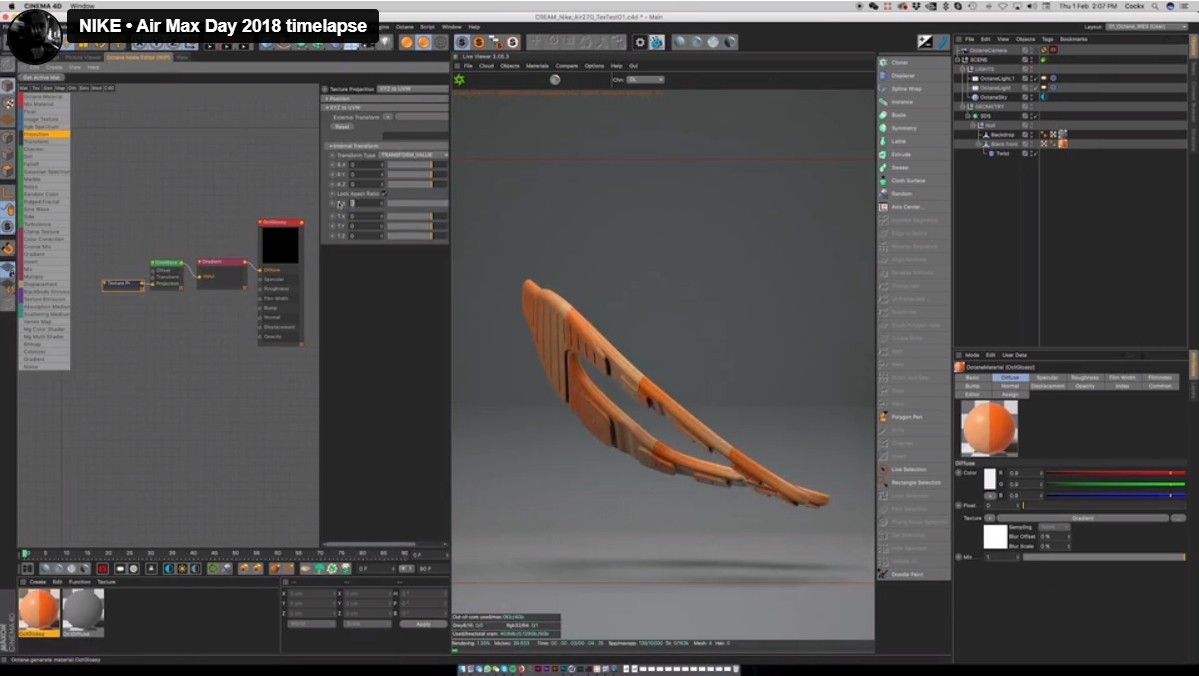Toggle the SDS object enable checkmark
This screenshot has height=676, width=1199.
[x=1035, y=115]
